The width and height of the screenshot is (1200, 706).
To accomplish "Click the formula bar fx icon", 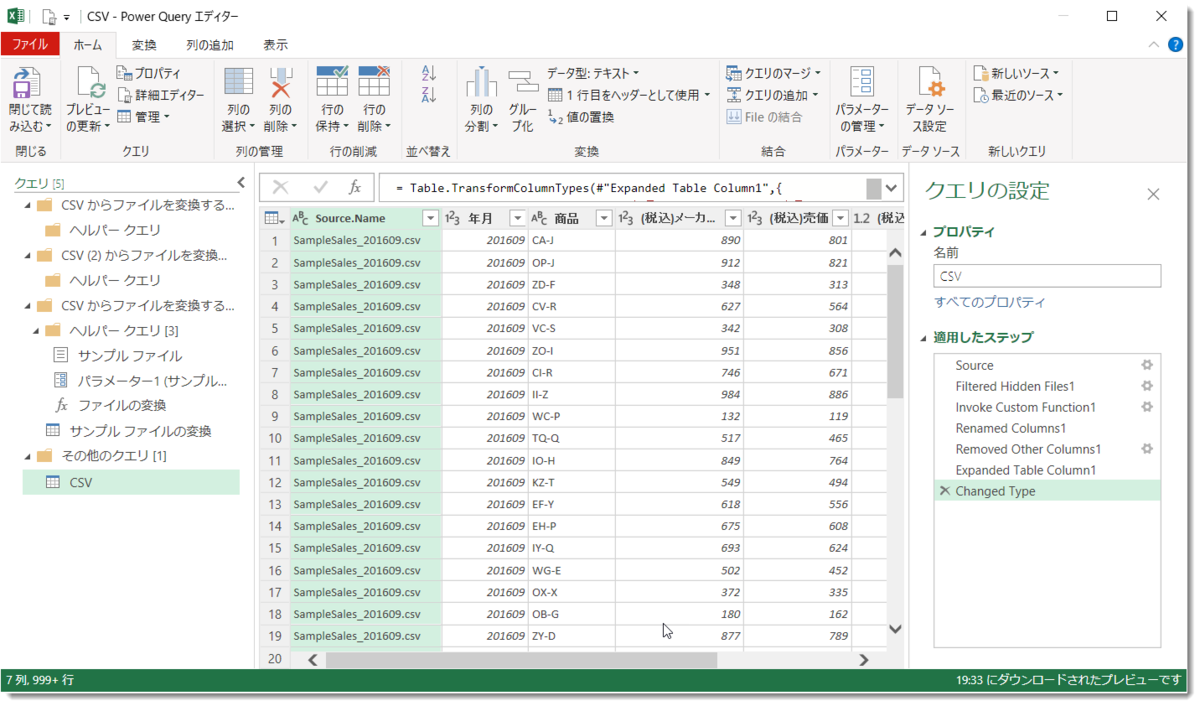I will 354,187.
